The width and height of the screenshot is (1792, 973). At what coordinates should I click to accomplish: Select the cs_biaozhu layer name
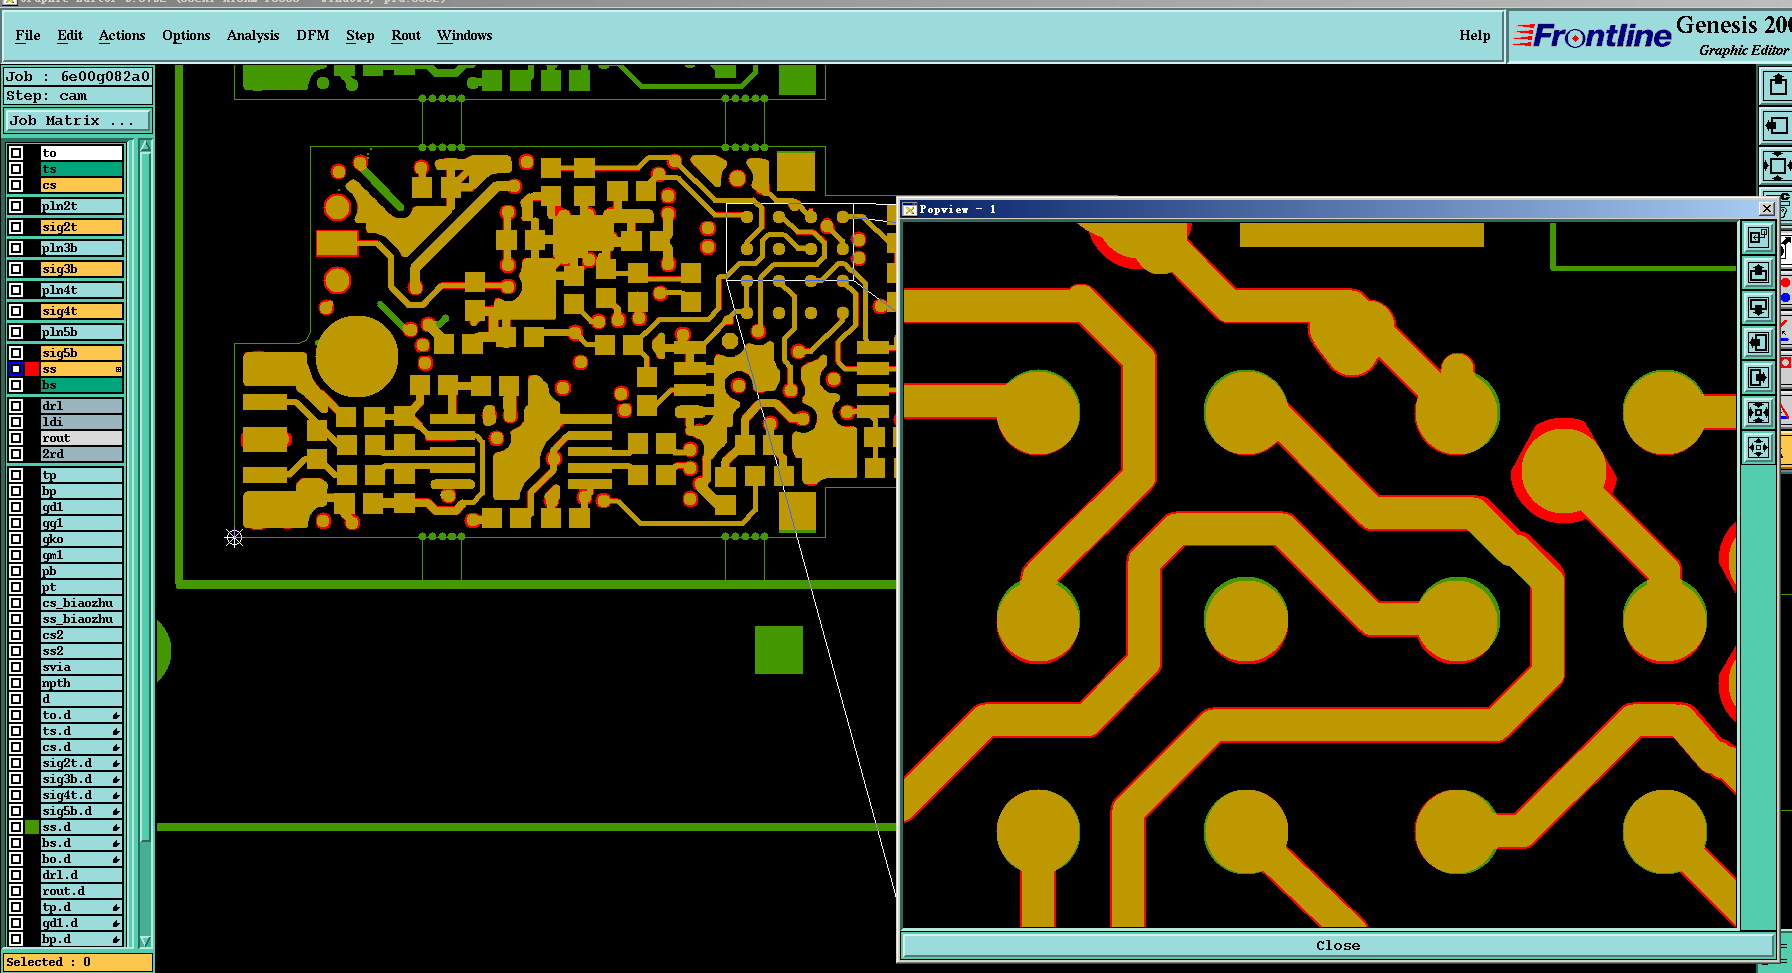click(82, 603)
